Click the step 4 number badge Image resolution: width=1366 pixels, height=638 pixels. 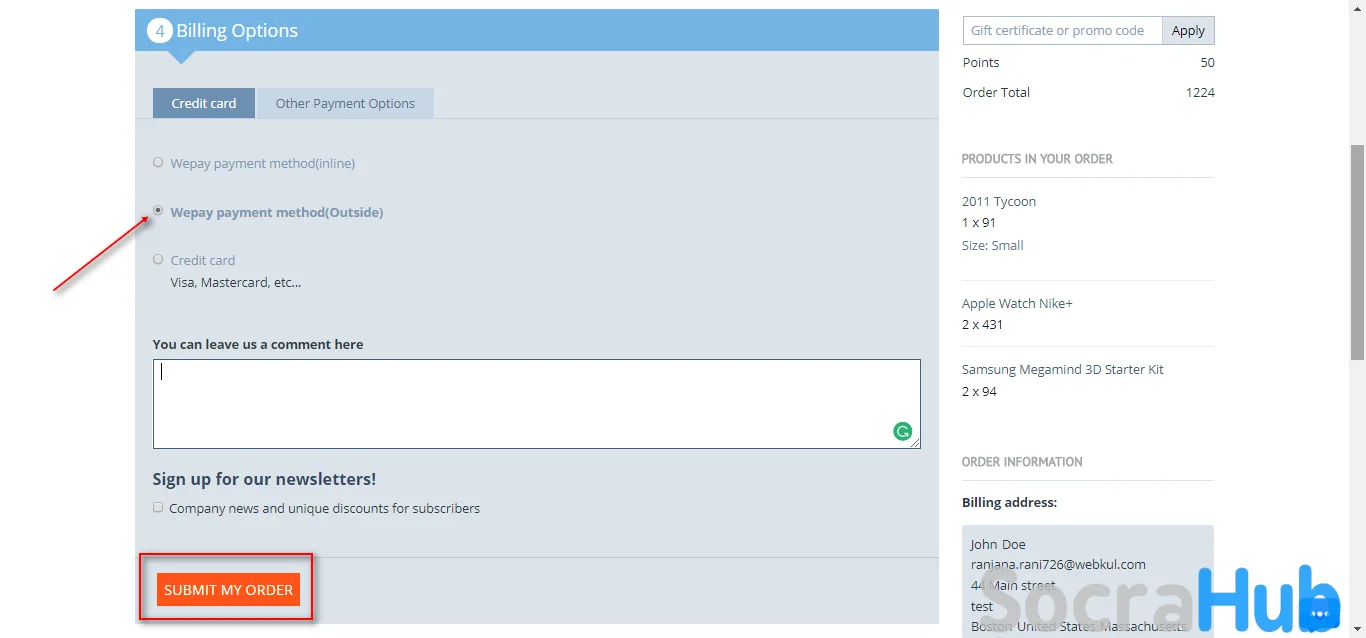159,31
